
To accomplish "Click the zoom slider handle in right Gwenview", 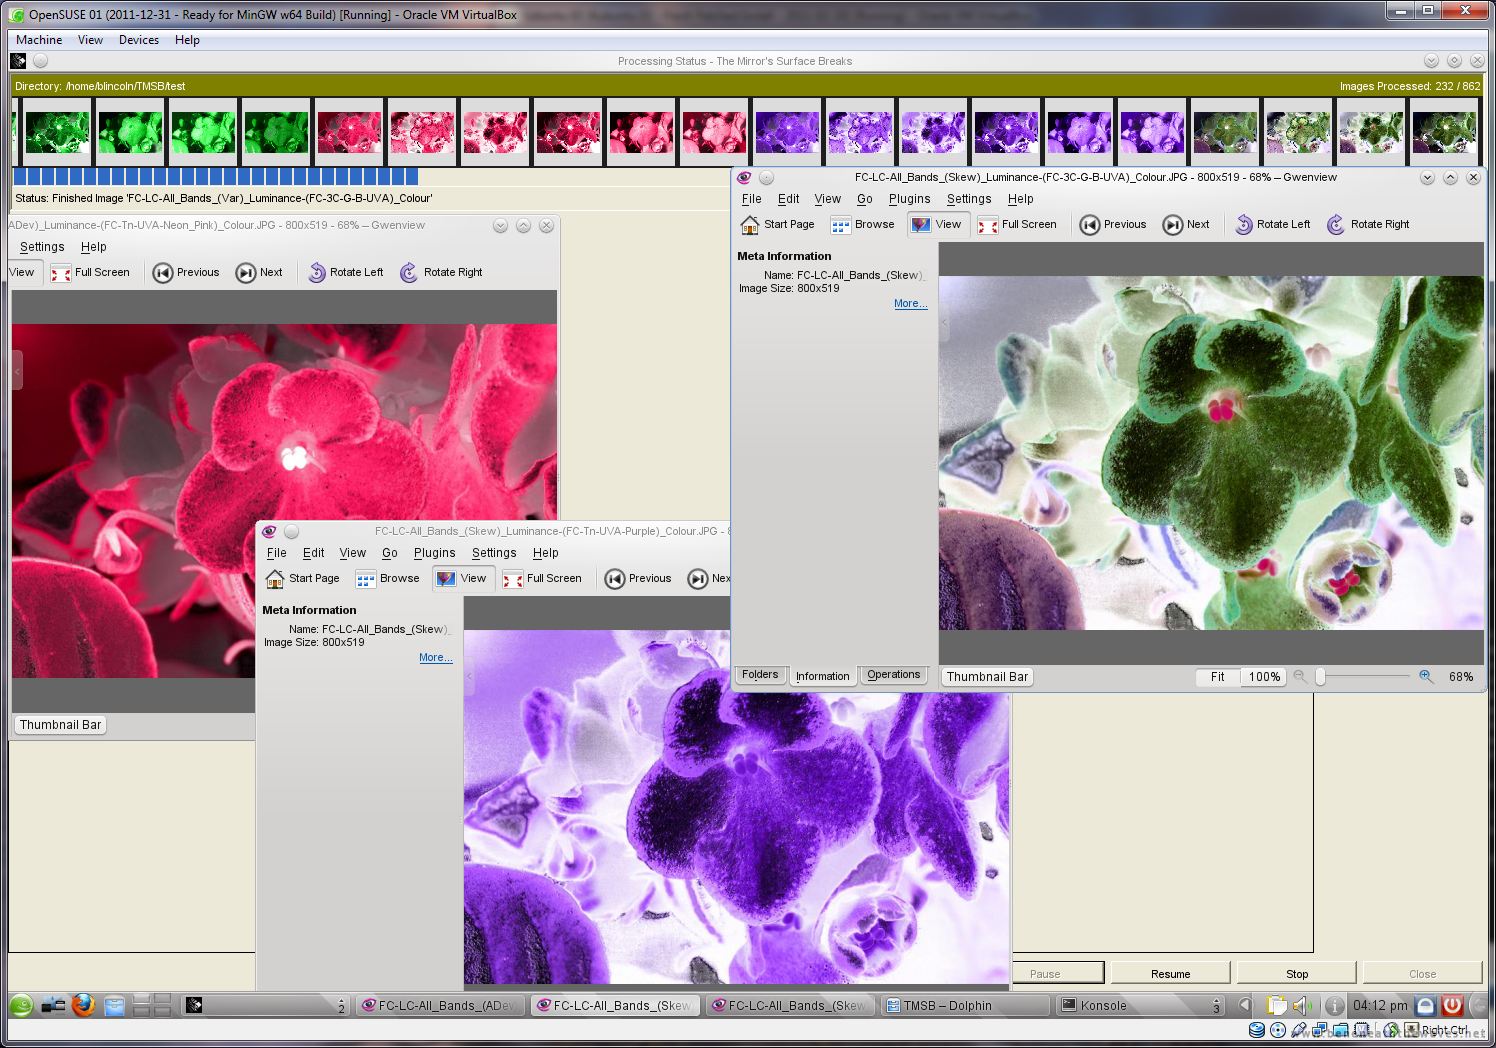I will (x=1321, y=677).
